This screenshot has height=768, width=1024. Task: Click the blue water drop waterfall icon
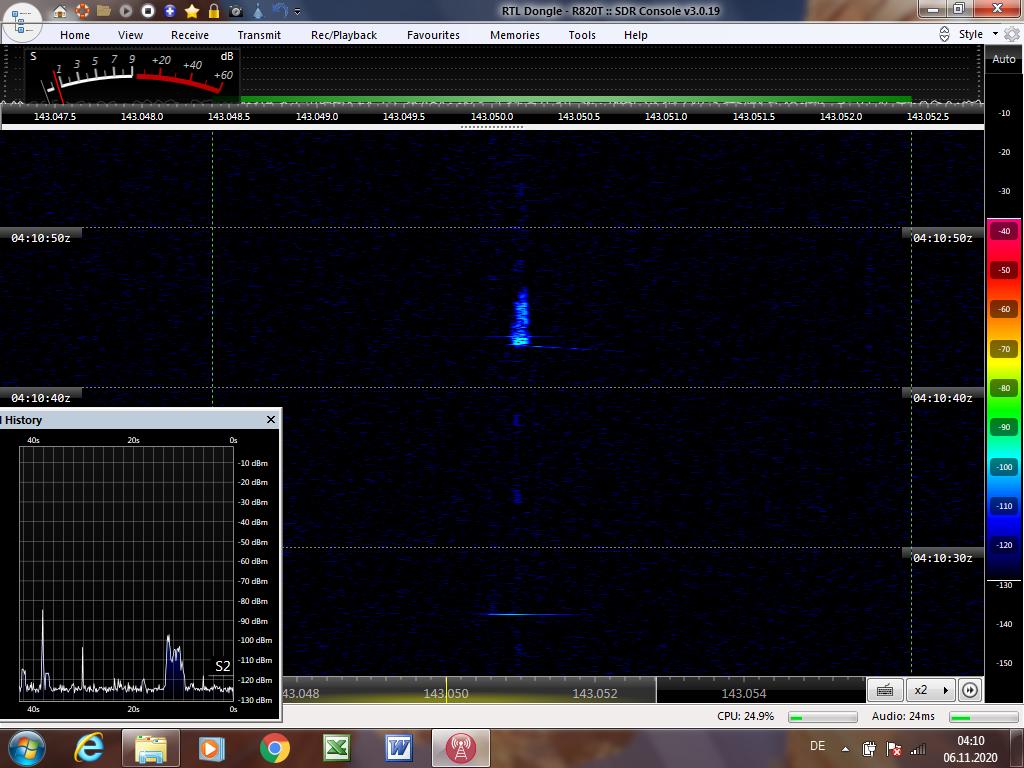click(x=258, y=11)
